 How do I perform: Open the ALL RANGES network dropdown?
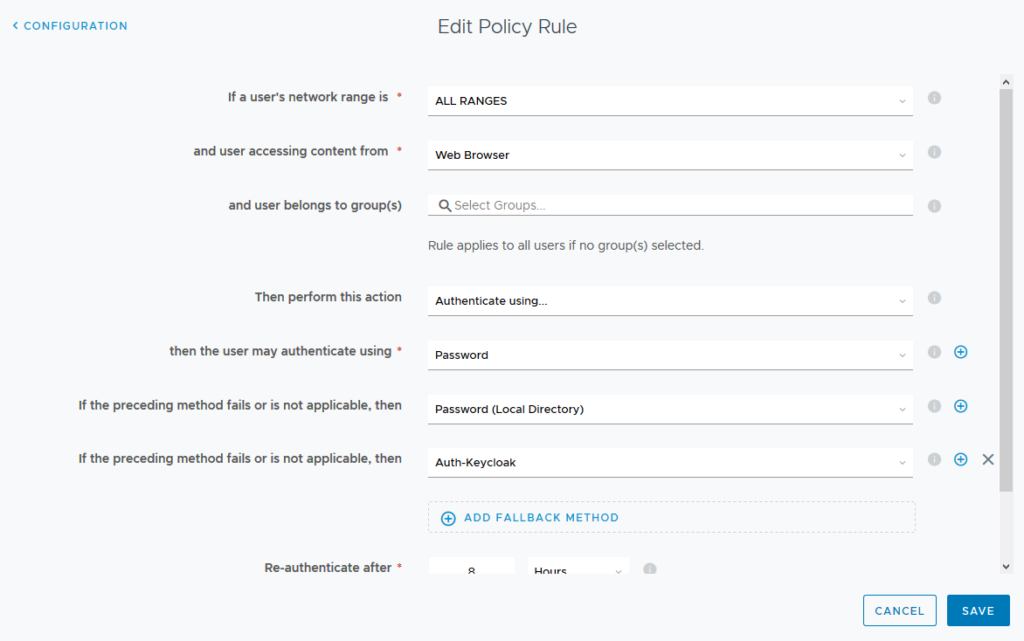[x=670, y=101]
